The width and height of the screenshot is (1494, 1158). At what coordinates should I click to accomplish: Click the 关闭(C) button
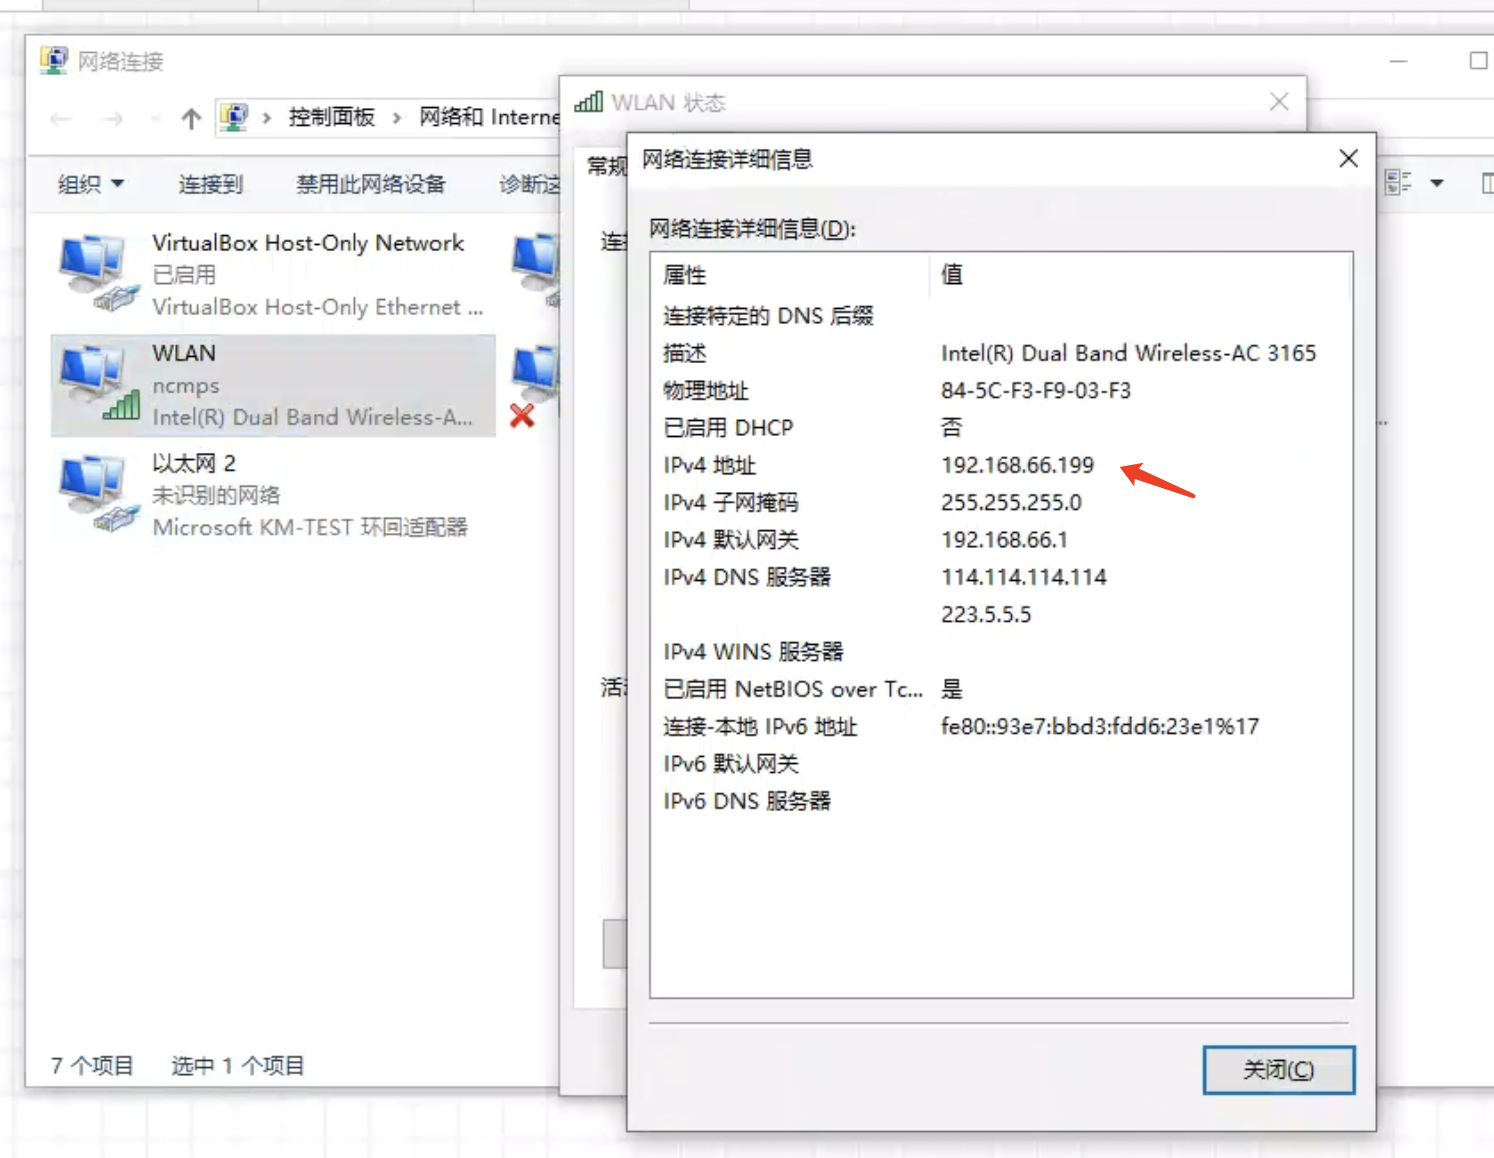click(x=1279, y=1070)
